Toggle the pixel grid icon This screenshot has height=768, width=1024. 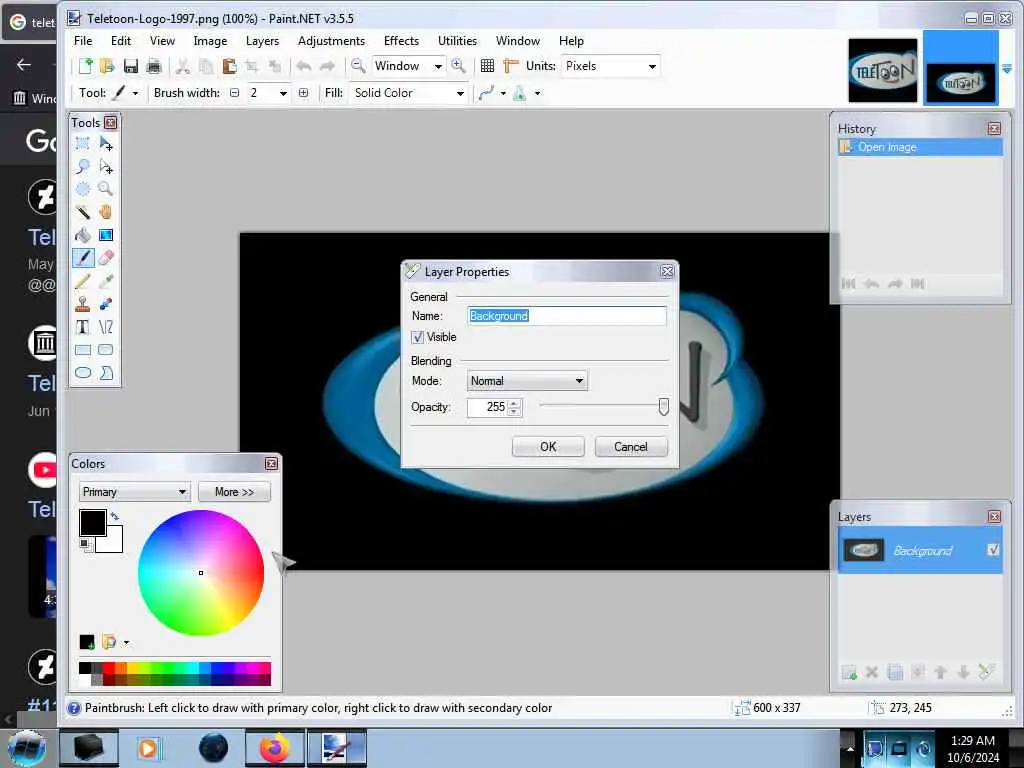tap(487, 66)
